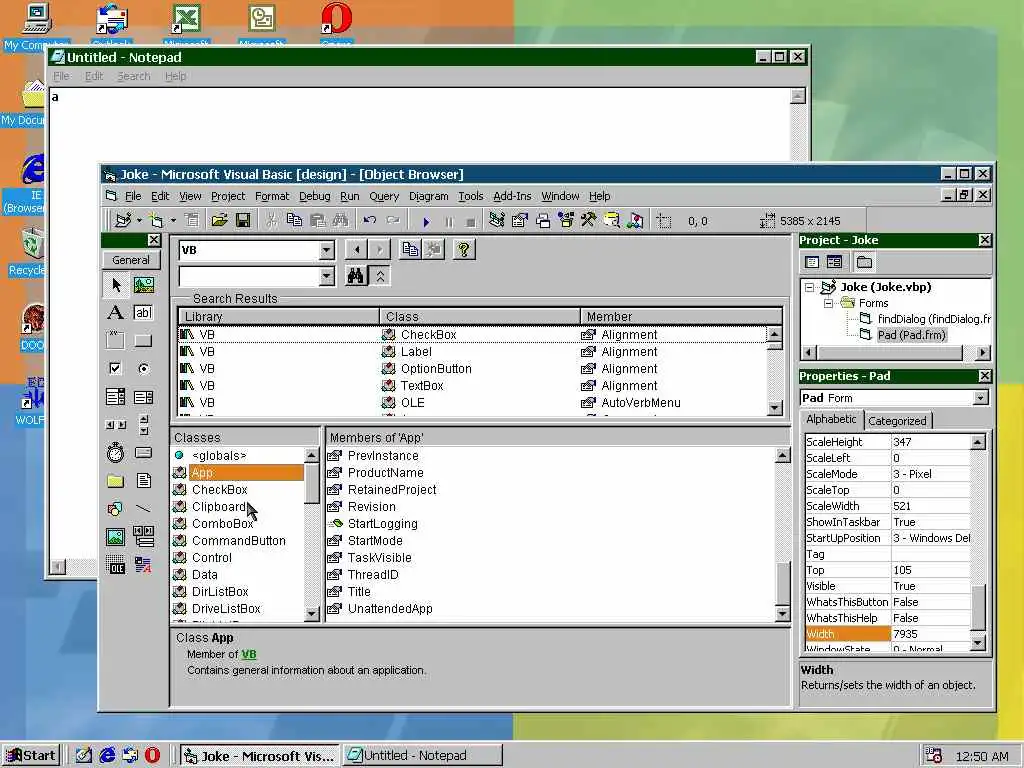Select the CheckBox tool in toolbox

116,368
